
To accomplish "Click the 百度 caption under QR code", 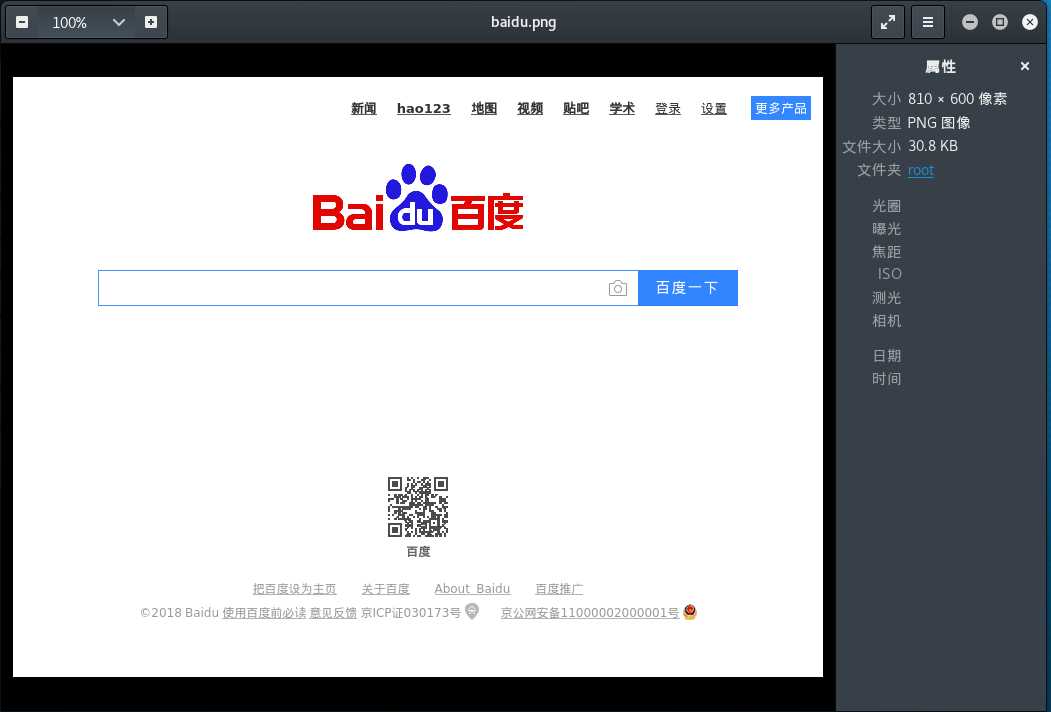I will click(418, 552).
